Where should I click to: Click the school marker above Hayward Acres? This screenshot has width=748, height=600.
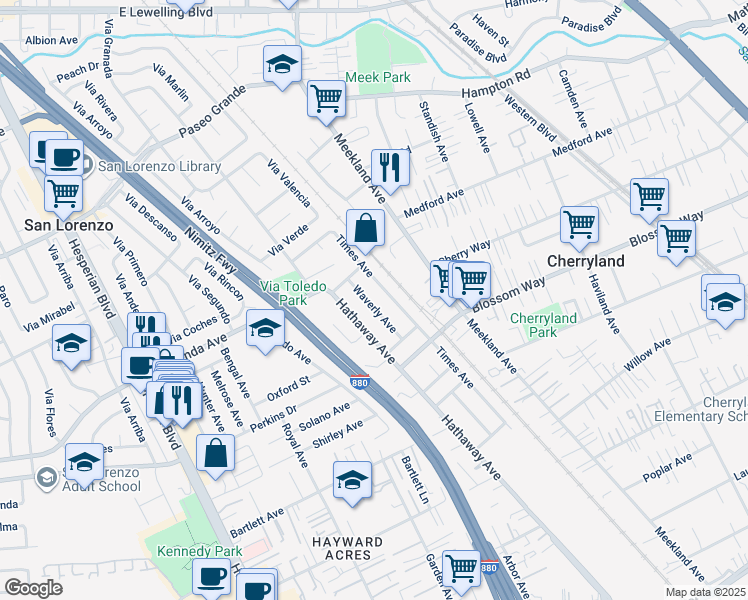coord(352,481)
